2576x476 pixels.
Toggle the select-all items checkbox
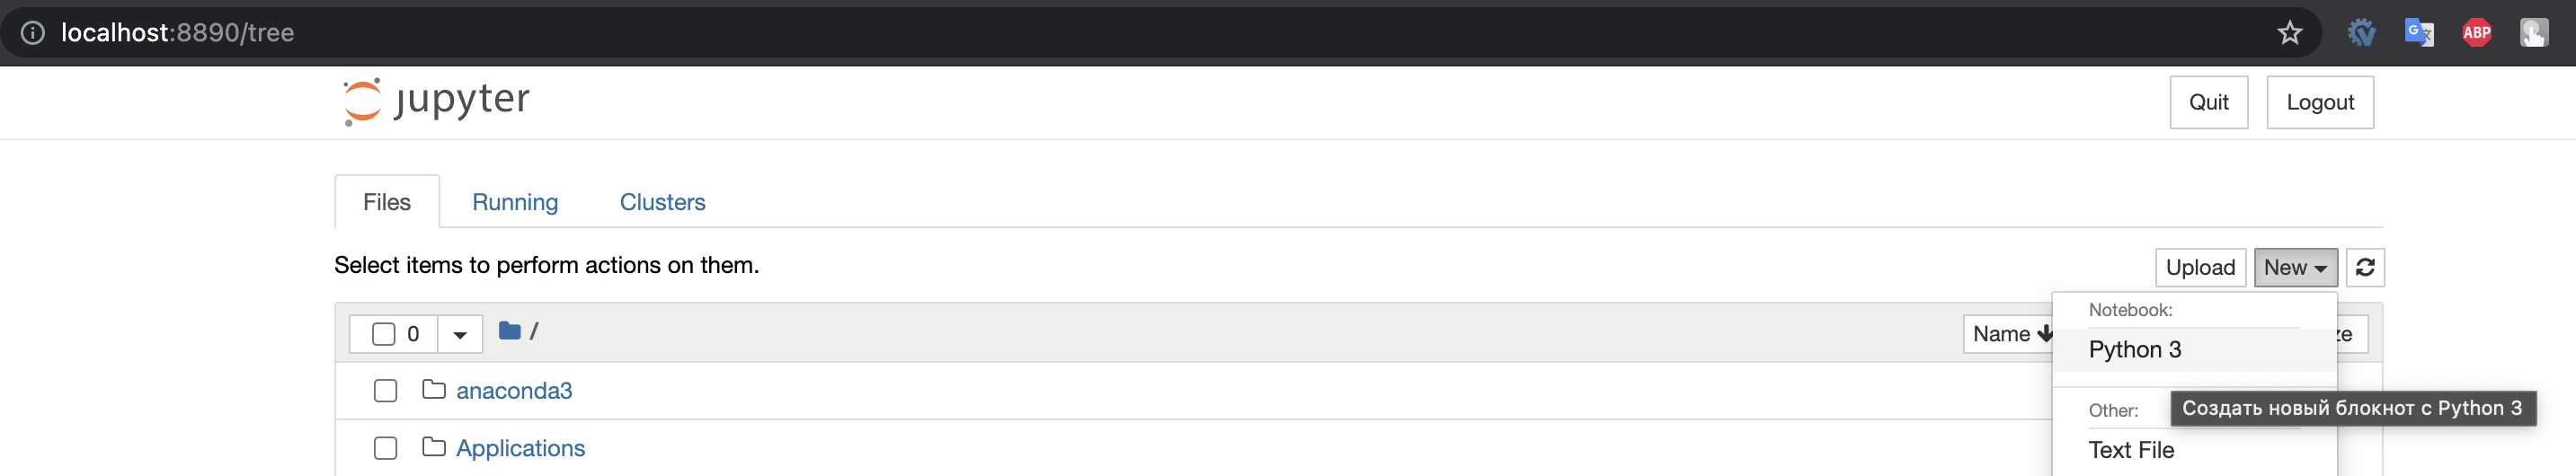(383, 334)
